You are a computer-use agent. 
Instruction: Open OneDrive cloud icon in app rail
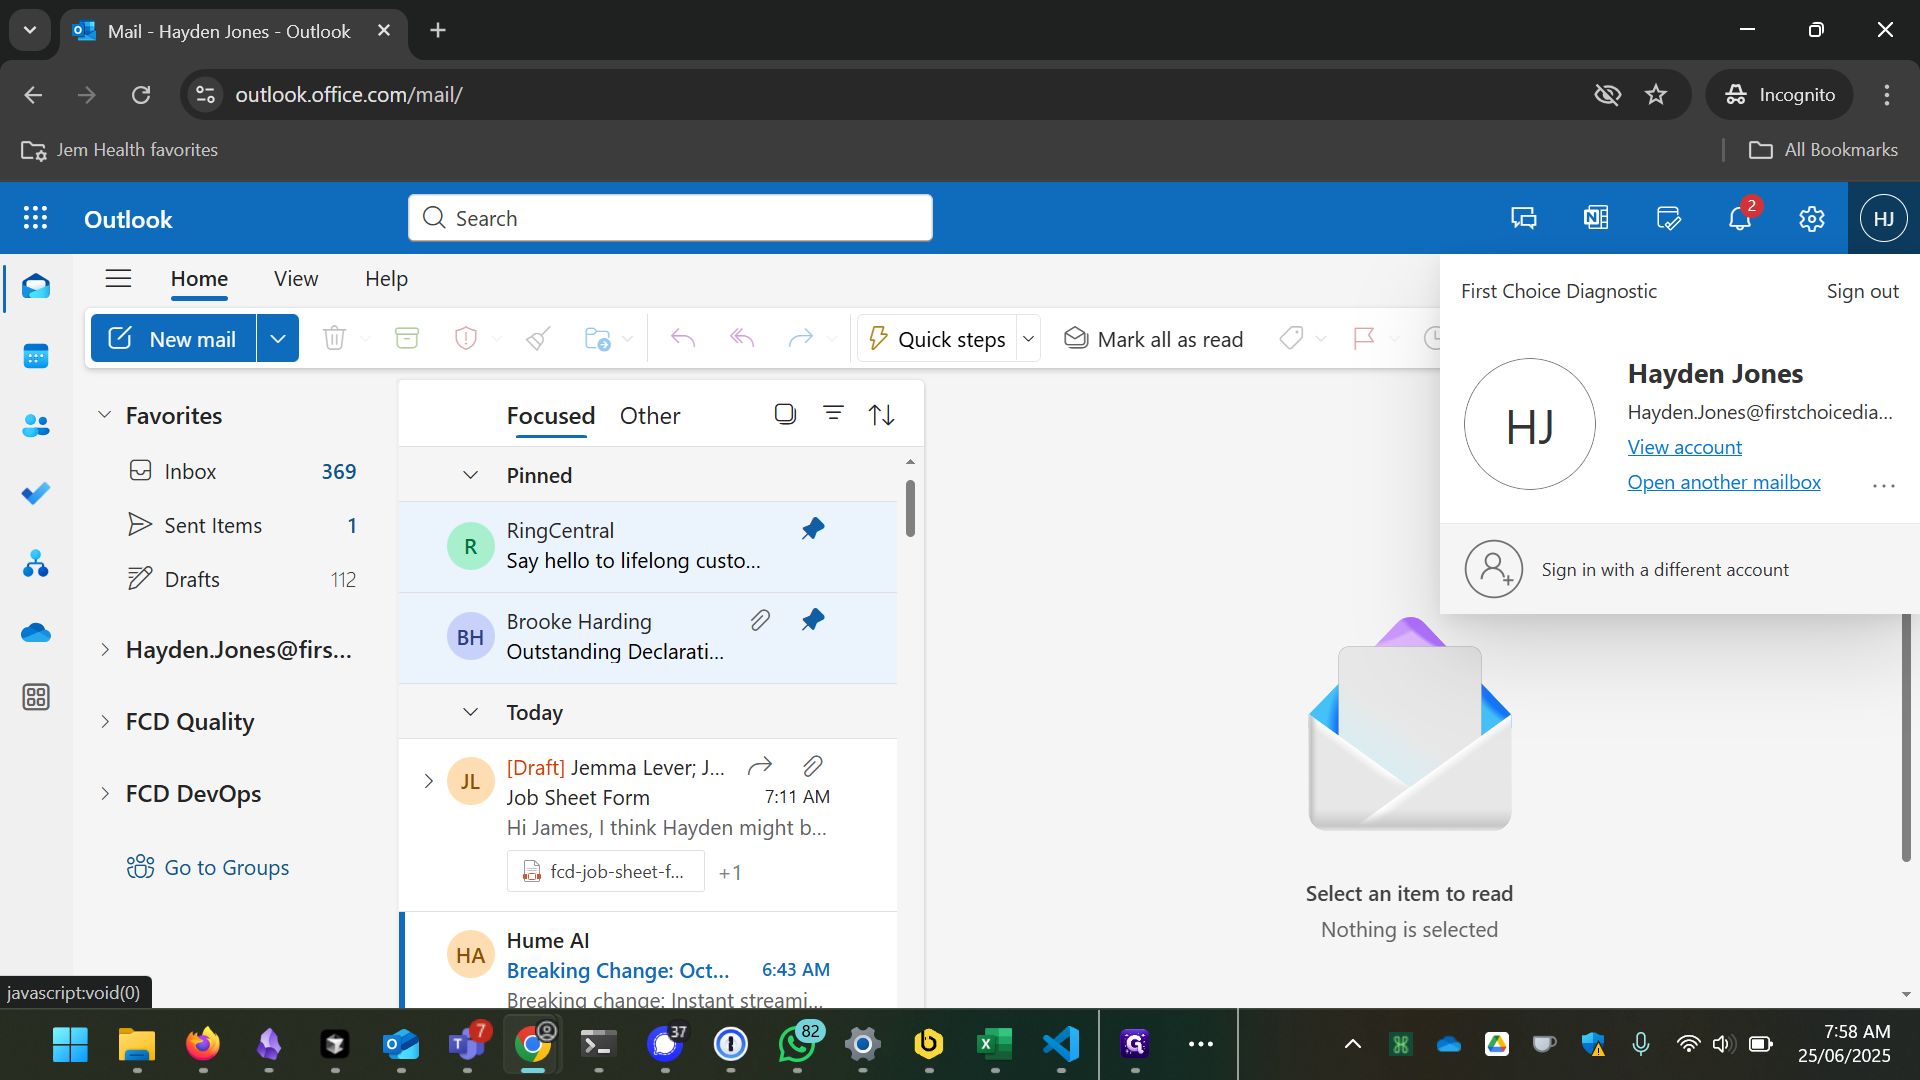tap(36, 632)
